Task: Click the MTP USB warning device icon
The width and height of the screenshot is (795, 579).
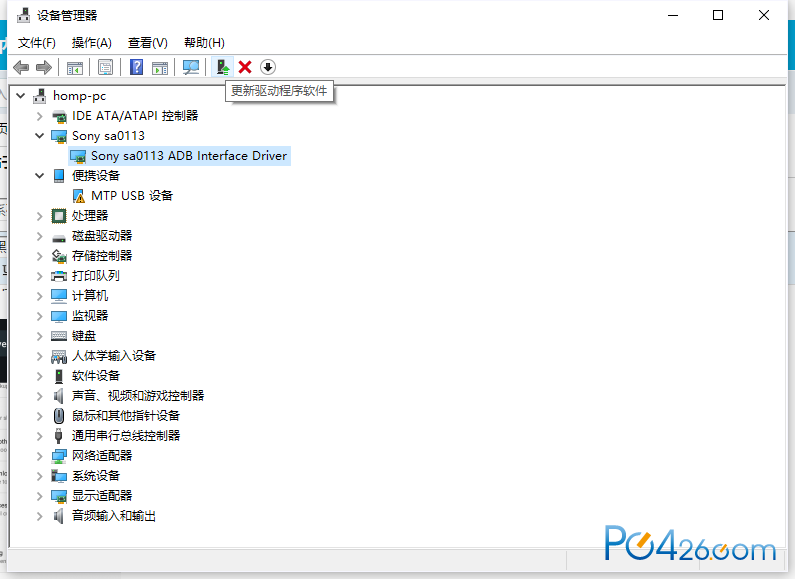Action: (x=79, y=196)
